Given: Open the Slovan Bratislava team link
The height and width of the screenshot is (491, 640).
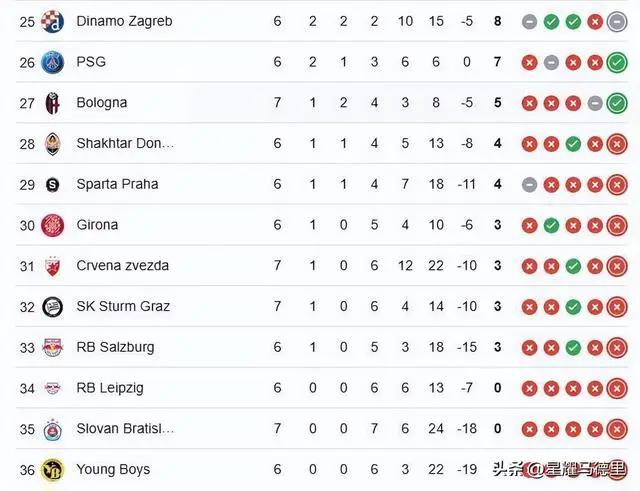Looking at the screenshot, I should pos(125,429).
